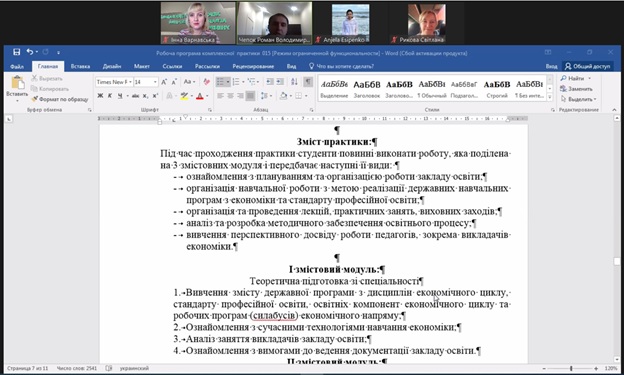
Task: Click the vertical scrollbar of the document
Action: [617, 239]
